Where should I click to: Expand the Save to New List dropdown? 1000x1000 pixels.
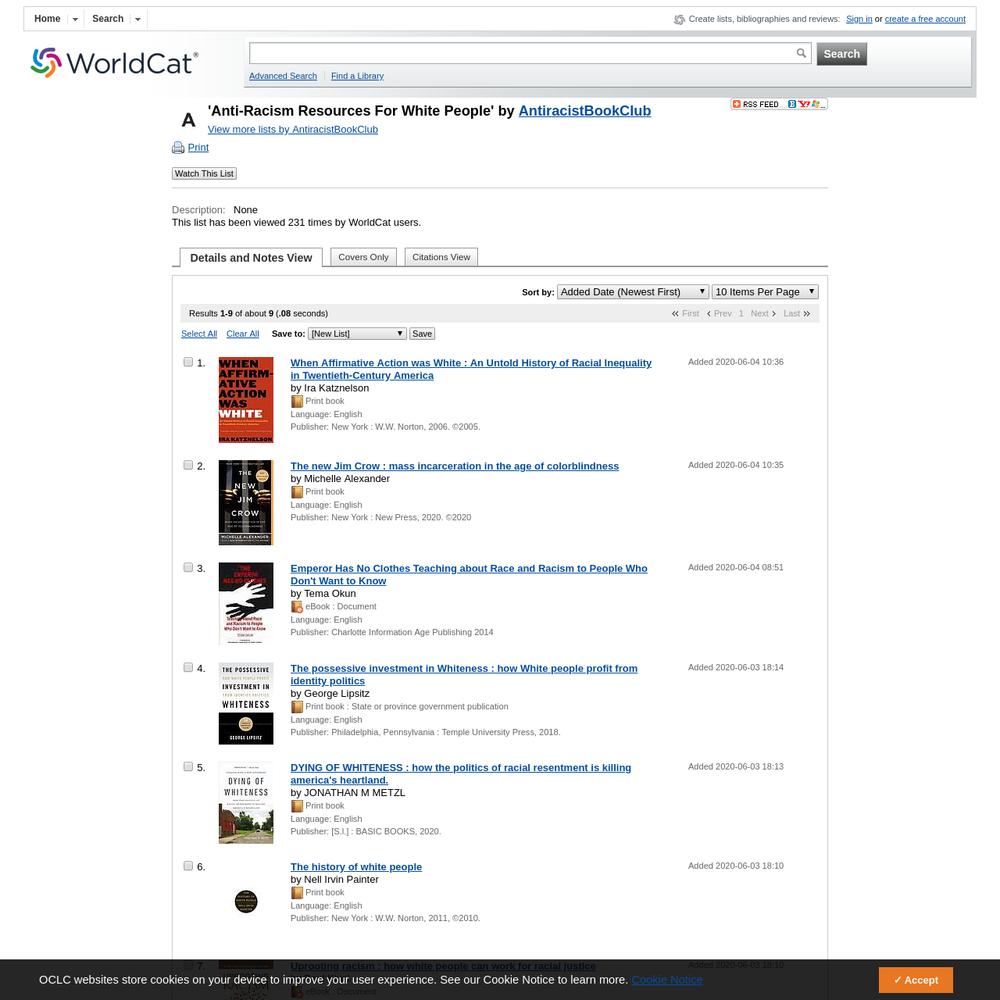click(x=357, y=334)
